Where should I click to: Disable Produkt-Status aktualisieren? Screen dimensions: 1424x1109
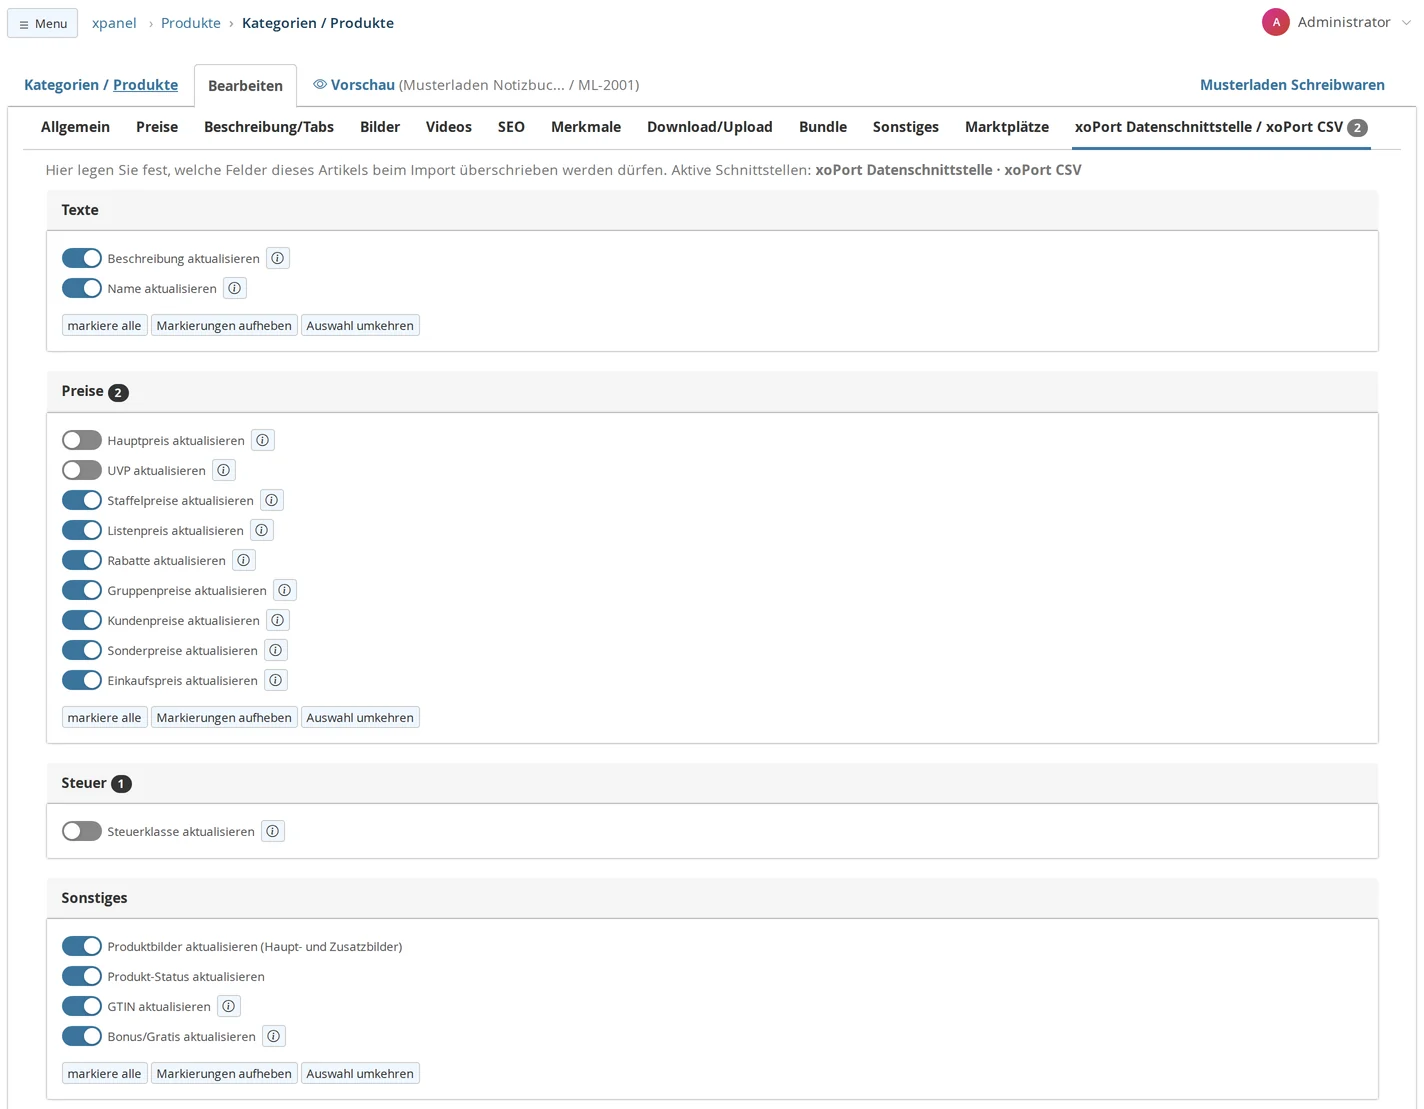click(x=82, y=976)
